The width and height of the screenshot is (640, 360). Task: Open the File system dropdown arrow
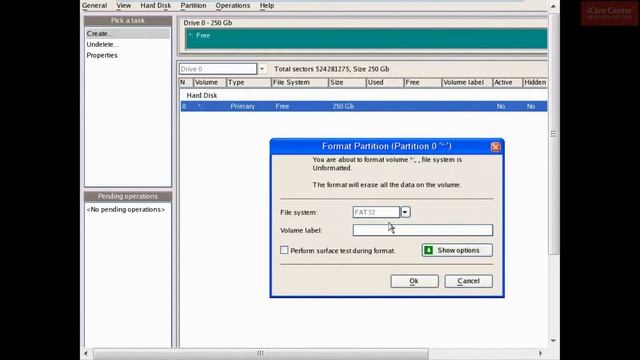click(405, 212)
